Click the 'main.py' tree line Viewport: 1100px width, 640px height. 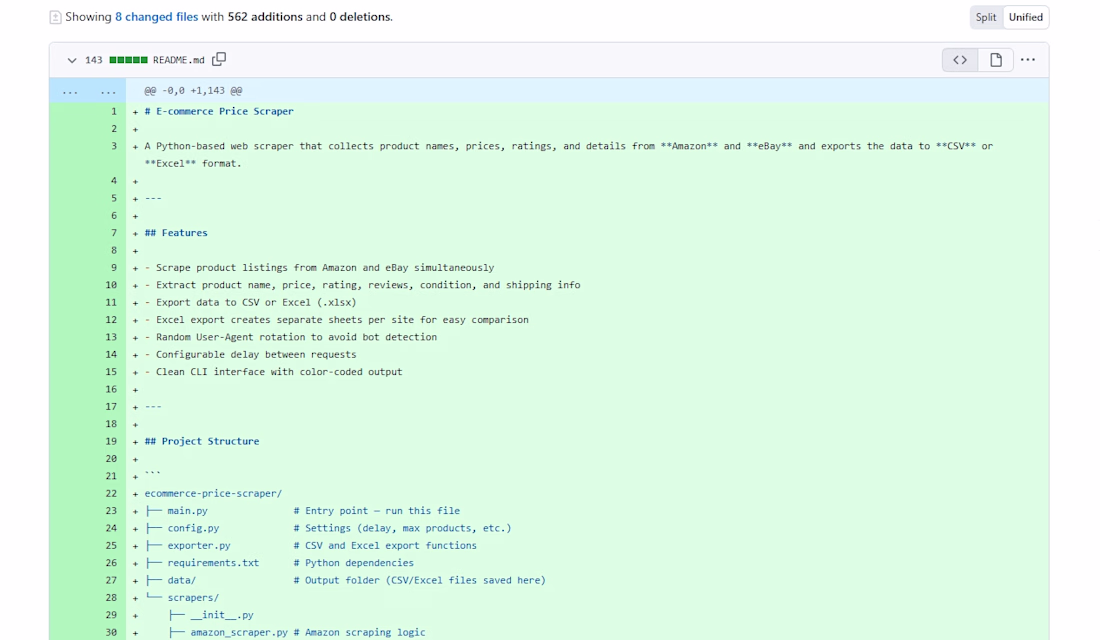point(302,510)
